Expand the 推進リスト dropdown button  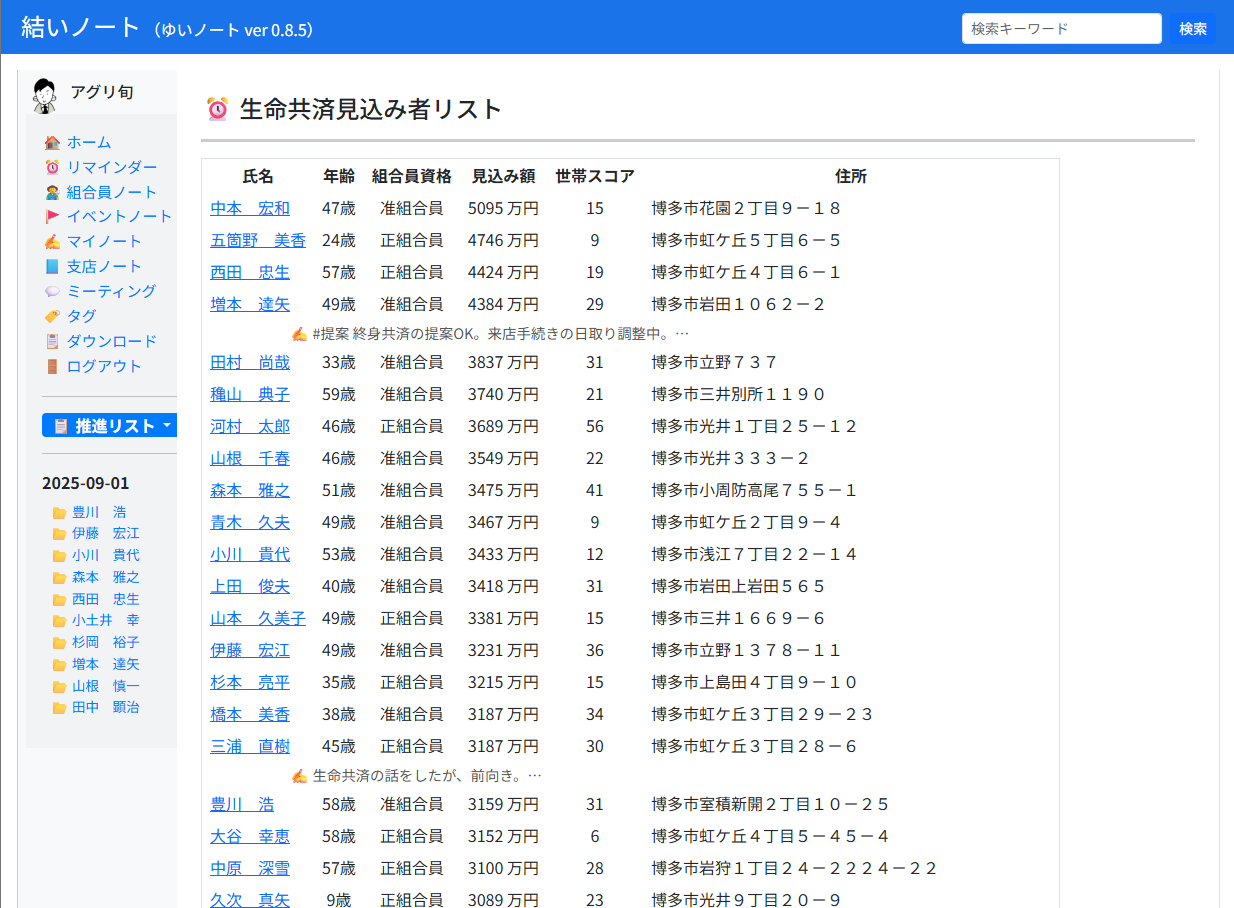click(x=108, y=425)
